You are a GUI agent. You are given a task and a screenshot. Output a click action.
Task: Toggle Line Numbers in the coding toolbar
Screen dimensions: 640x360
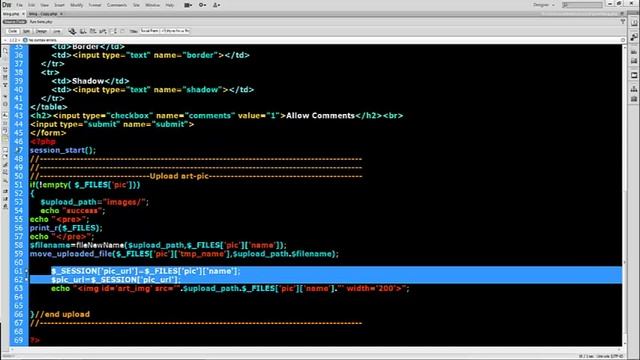point(5,116)
